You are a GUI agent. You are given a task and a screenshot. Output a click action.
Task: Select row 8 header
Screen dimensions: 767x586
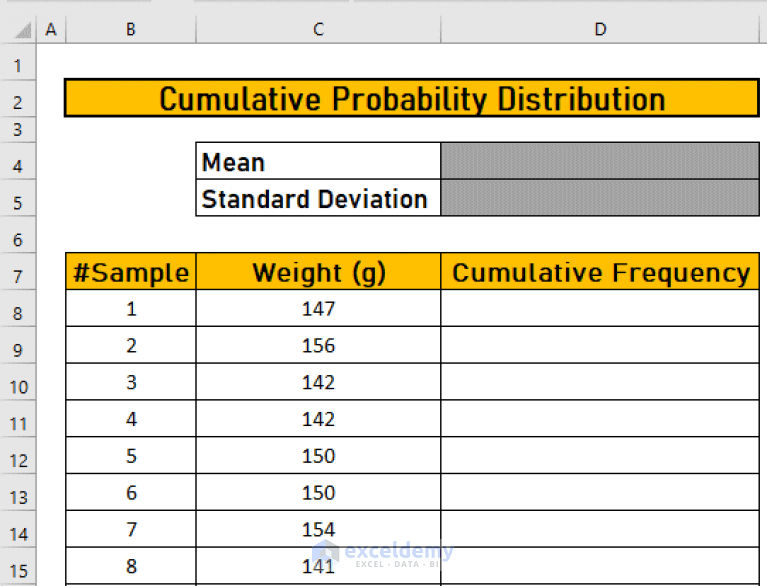pos(18,308)
